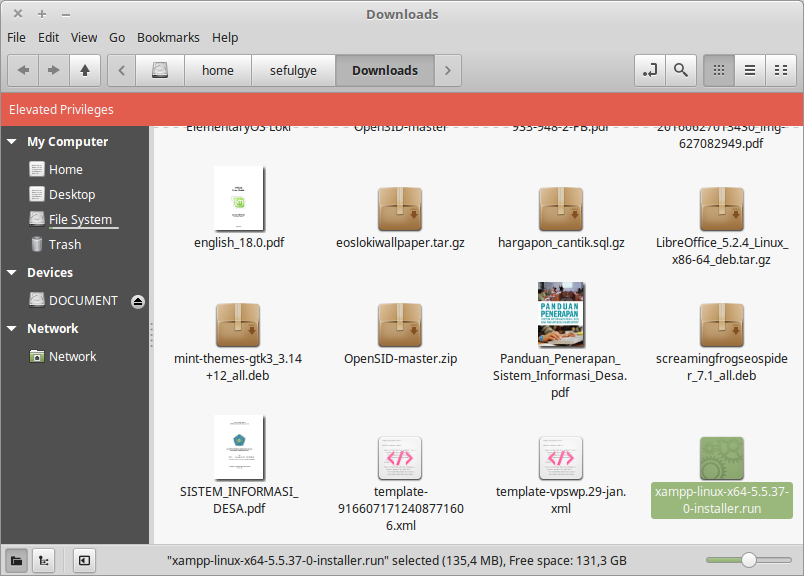
Task: Switch to list view
Action: (749, 70)
